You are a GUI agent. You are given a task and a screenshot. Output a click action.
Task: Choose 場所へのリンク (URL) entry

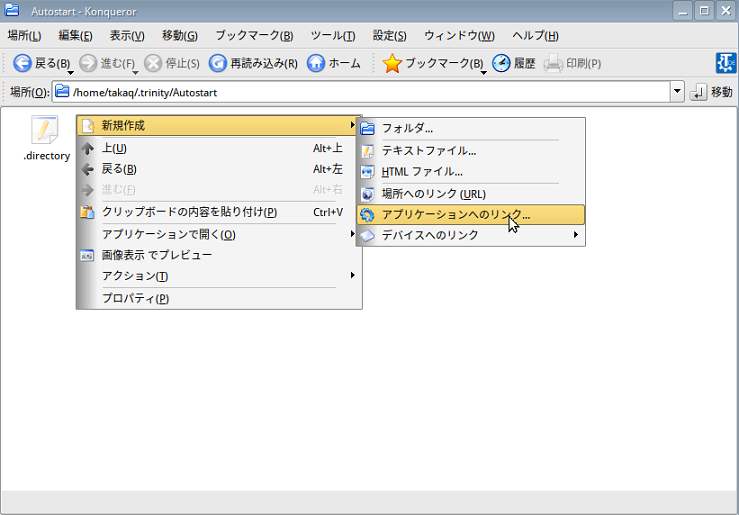[471, 194]
